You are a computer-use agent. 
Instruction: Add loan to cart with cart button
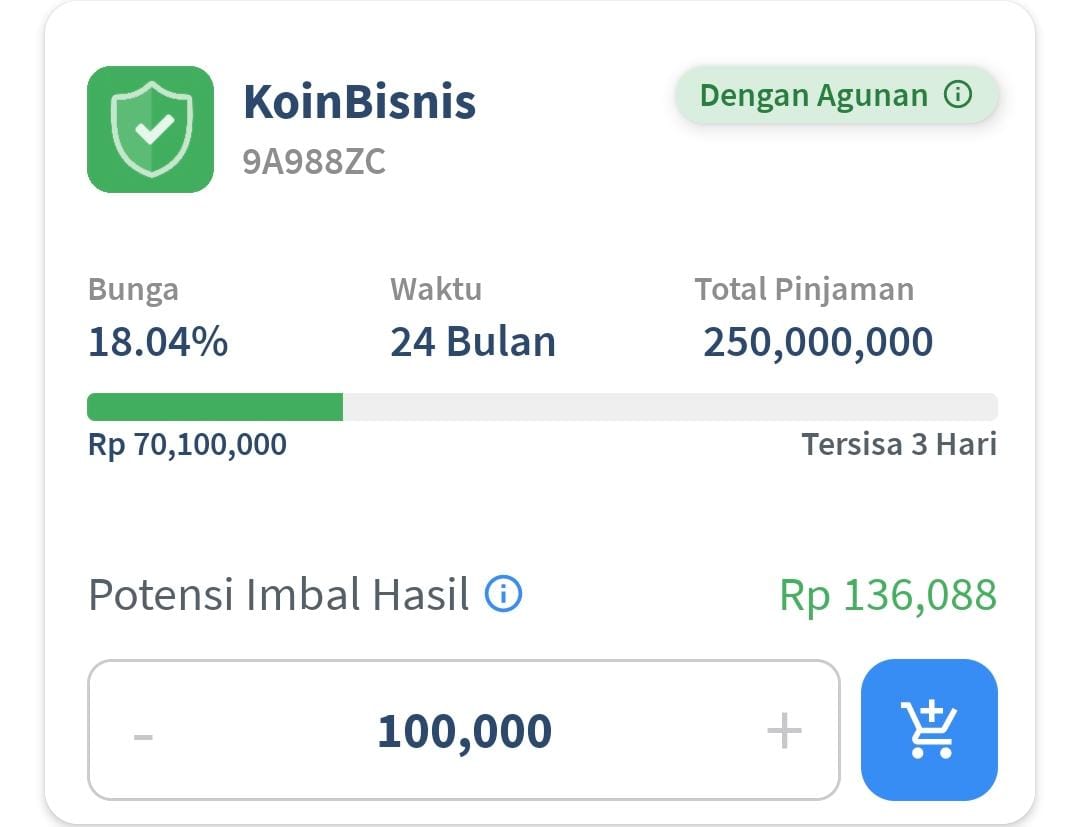[x=929, y=730]
